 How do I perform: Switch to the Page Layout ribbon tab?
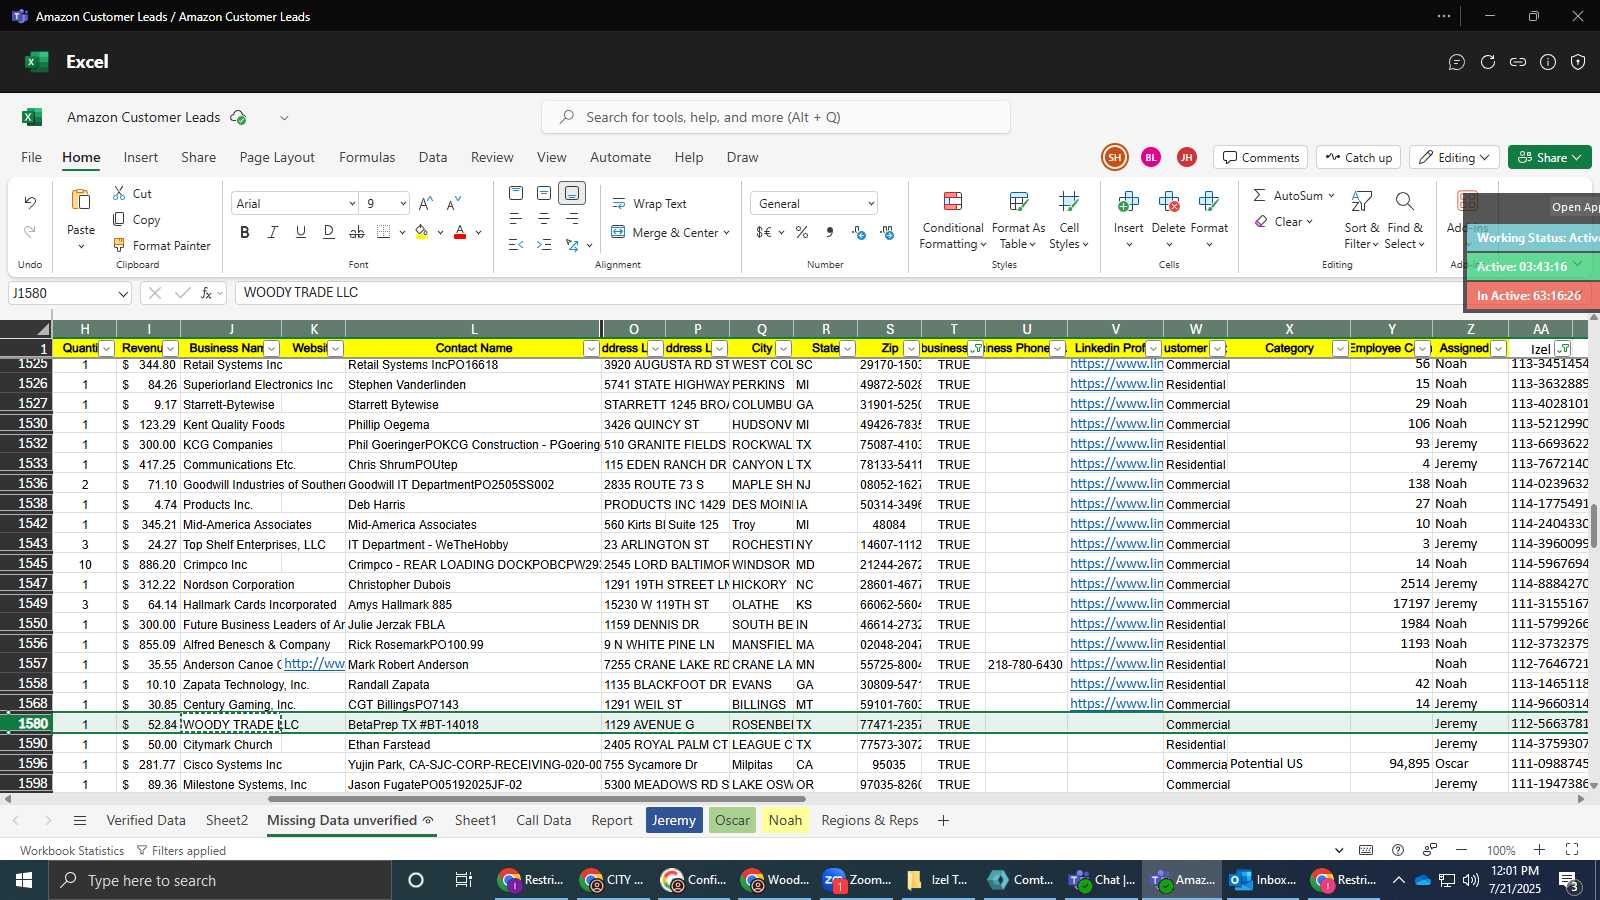click(277, 157)
